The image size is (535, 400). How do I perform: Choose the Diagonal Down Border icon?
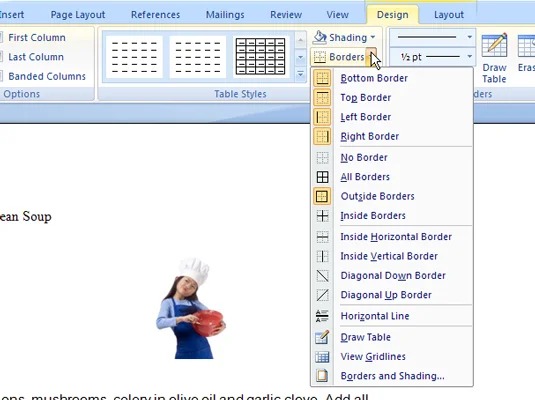[322, 275]
